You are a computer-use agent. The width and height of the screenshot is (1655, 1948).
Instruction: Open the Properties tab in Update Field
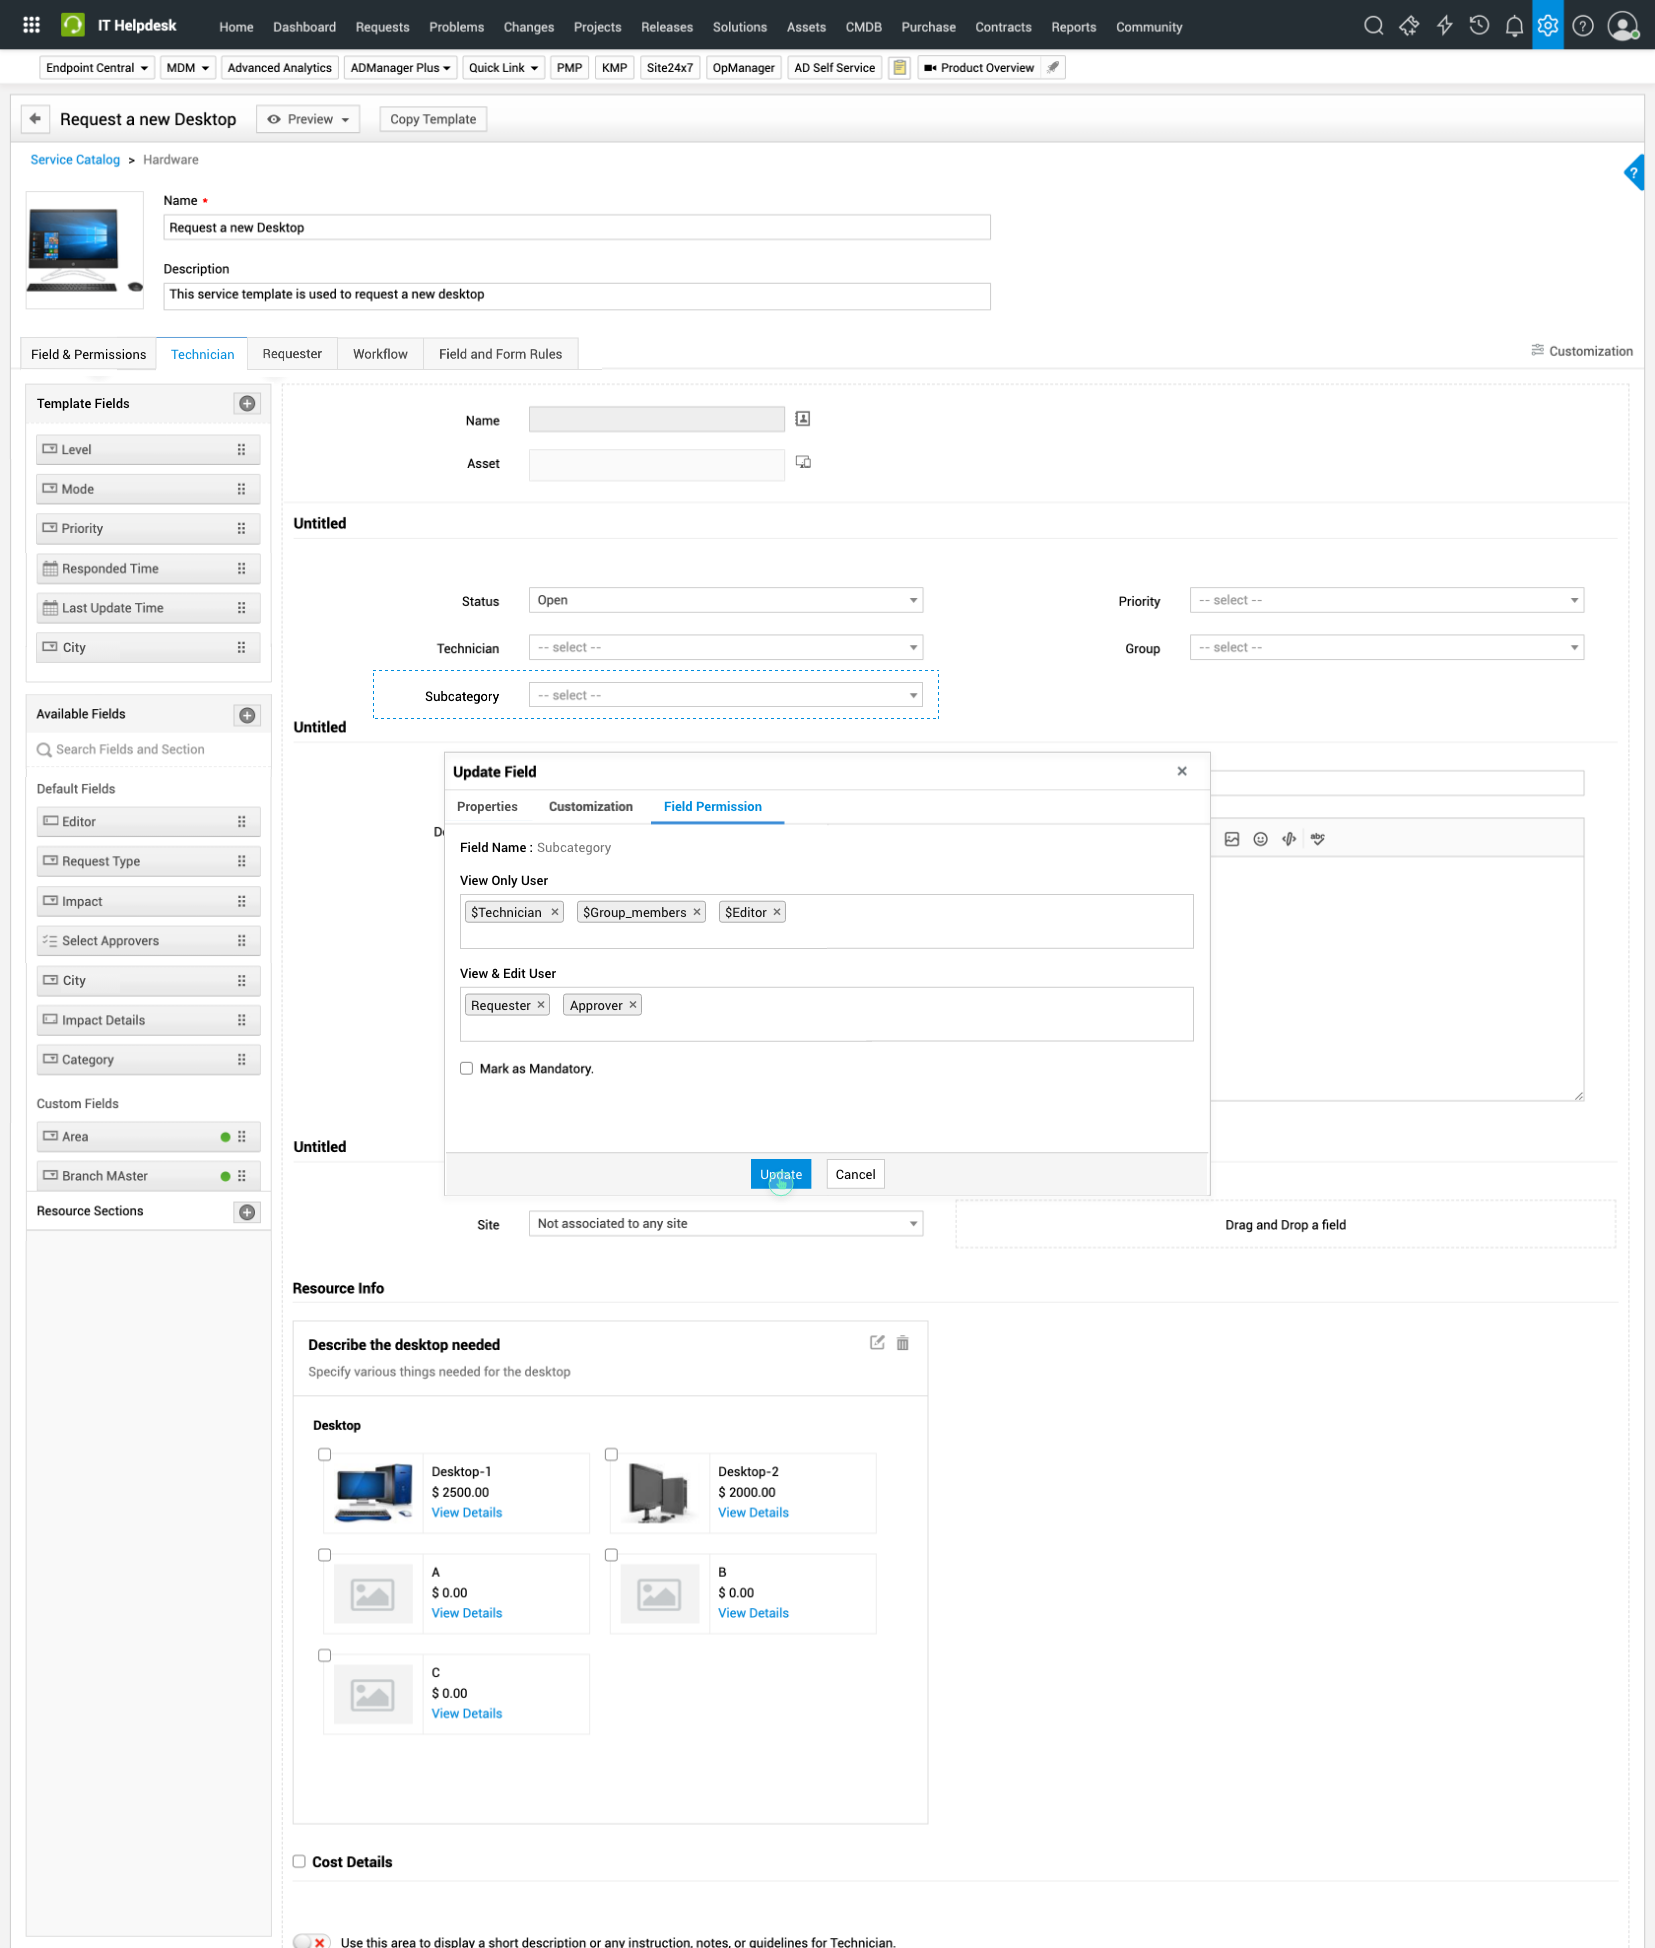487,807
